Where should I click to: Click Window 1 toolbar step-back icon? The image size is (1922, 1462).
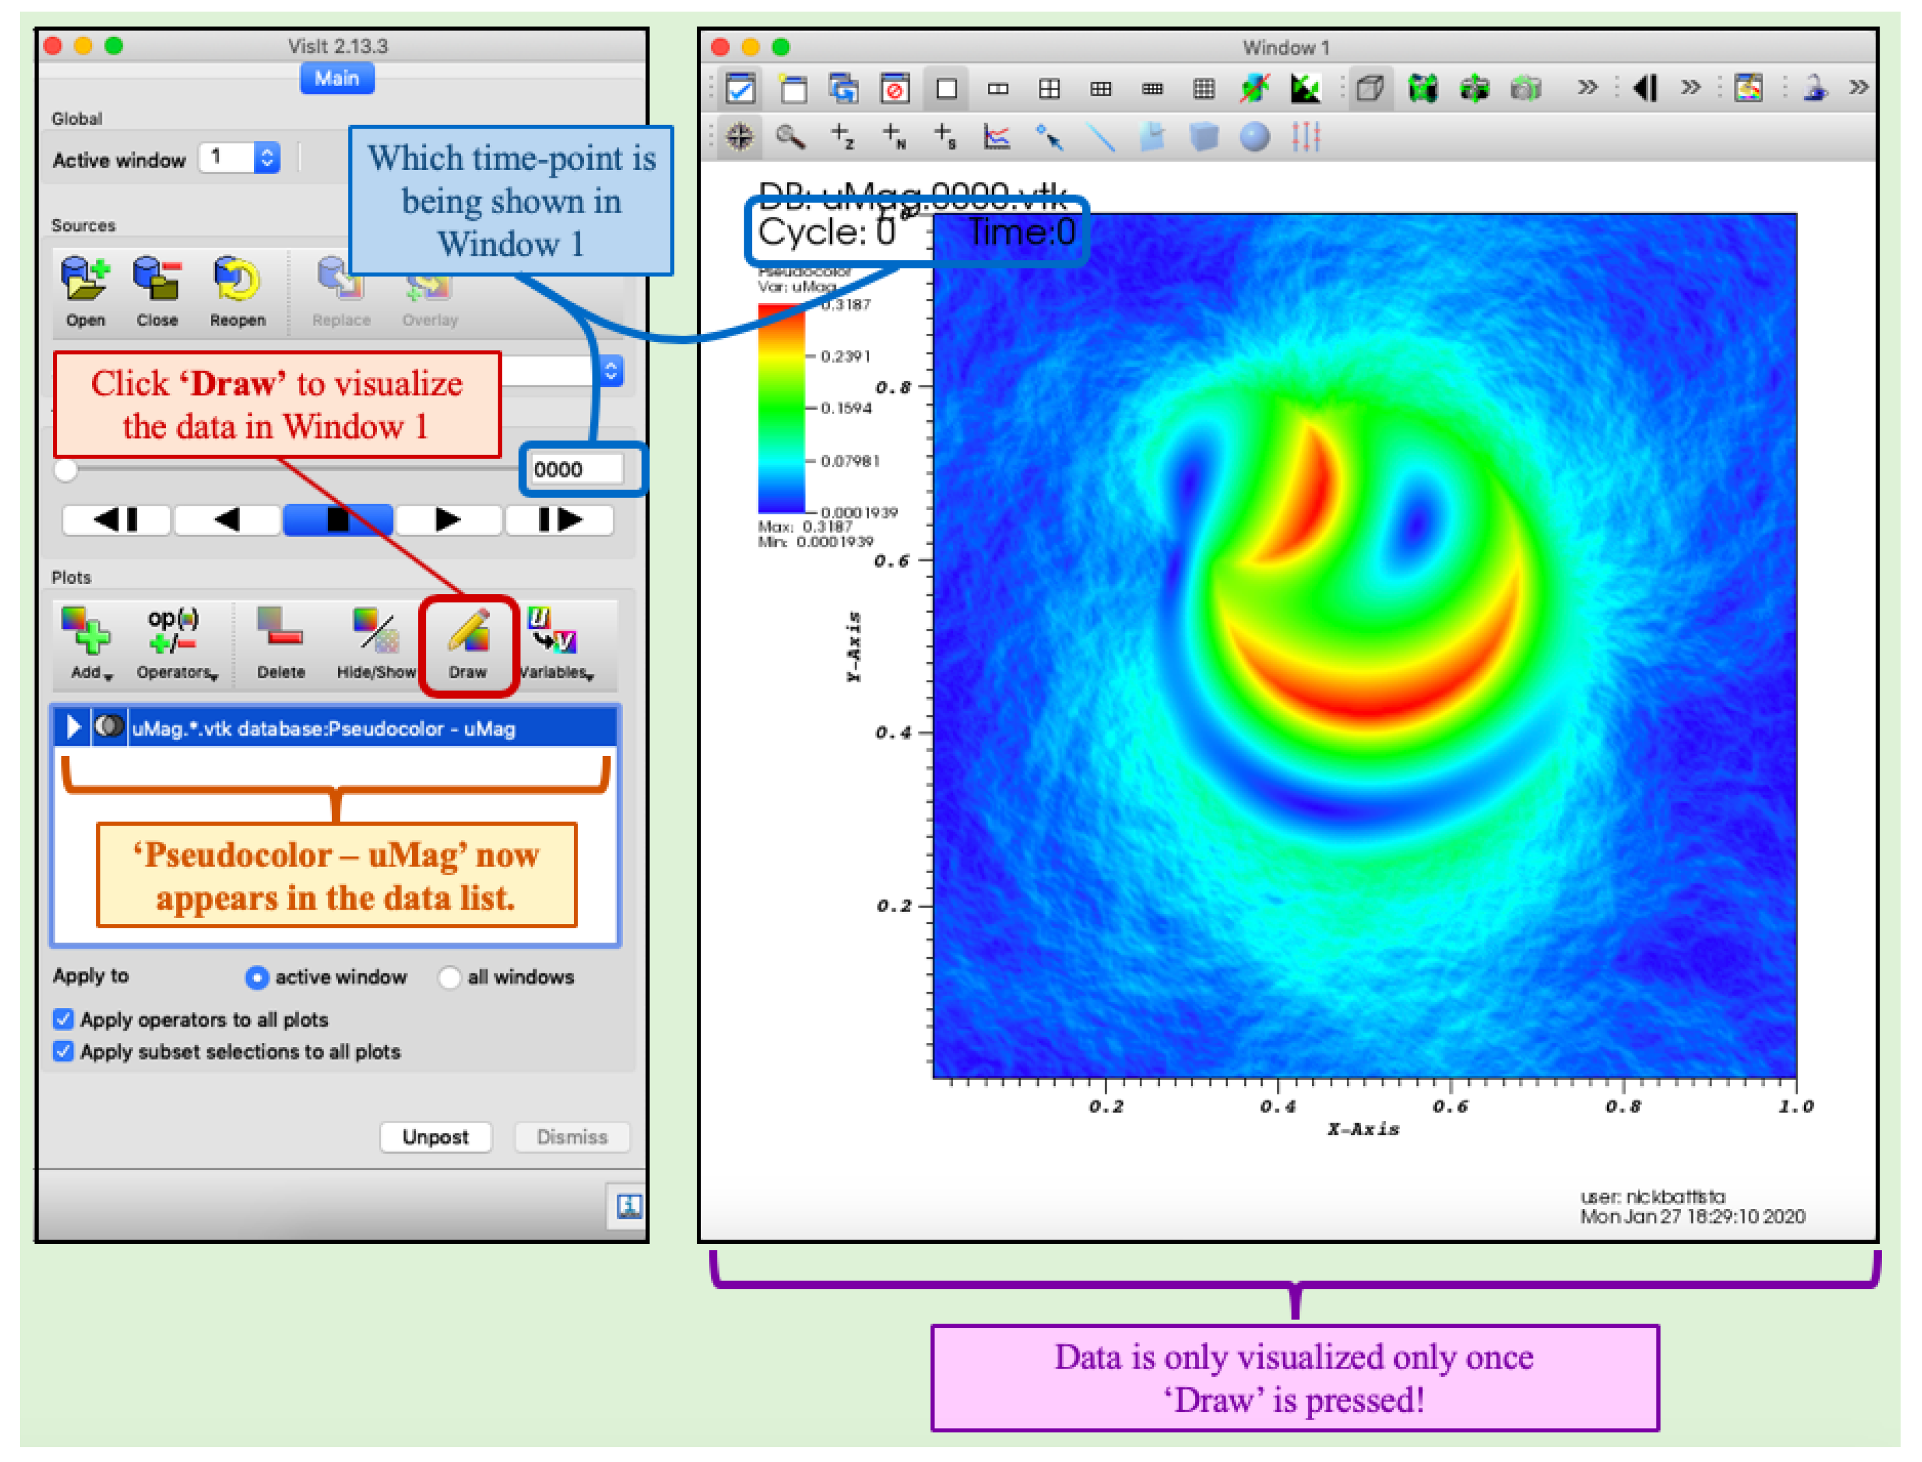(1645, 89)
